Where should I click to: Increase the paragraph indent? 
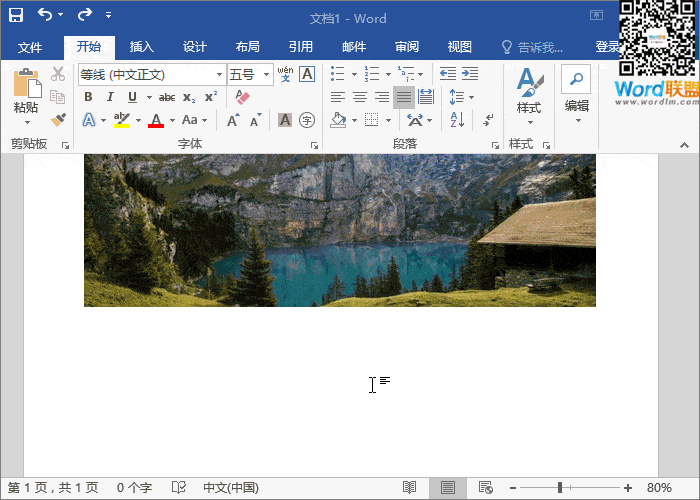point(469,74)
